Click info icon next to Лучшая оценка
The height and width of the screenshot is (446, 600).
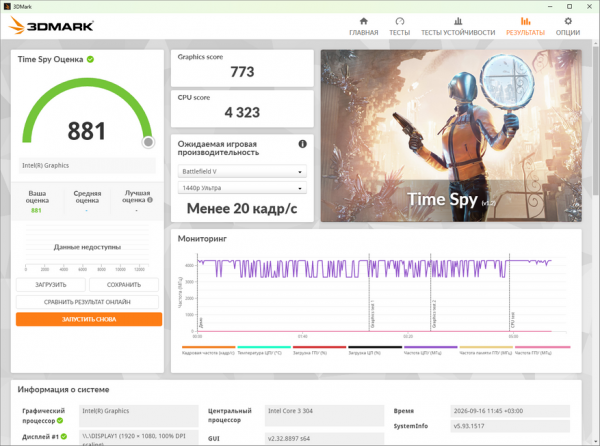point(150,200)
